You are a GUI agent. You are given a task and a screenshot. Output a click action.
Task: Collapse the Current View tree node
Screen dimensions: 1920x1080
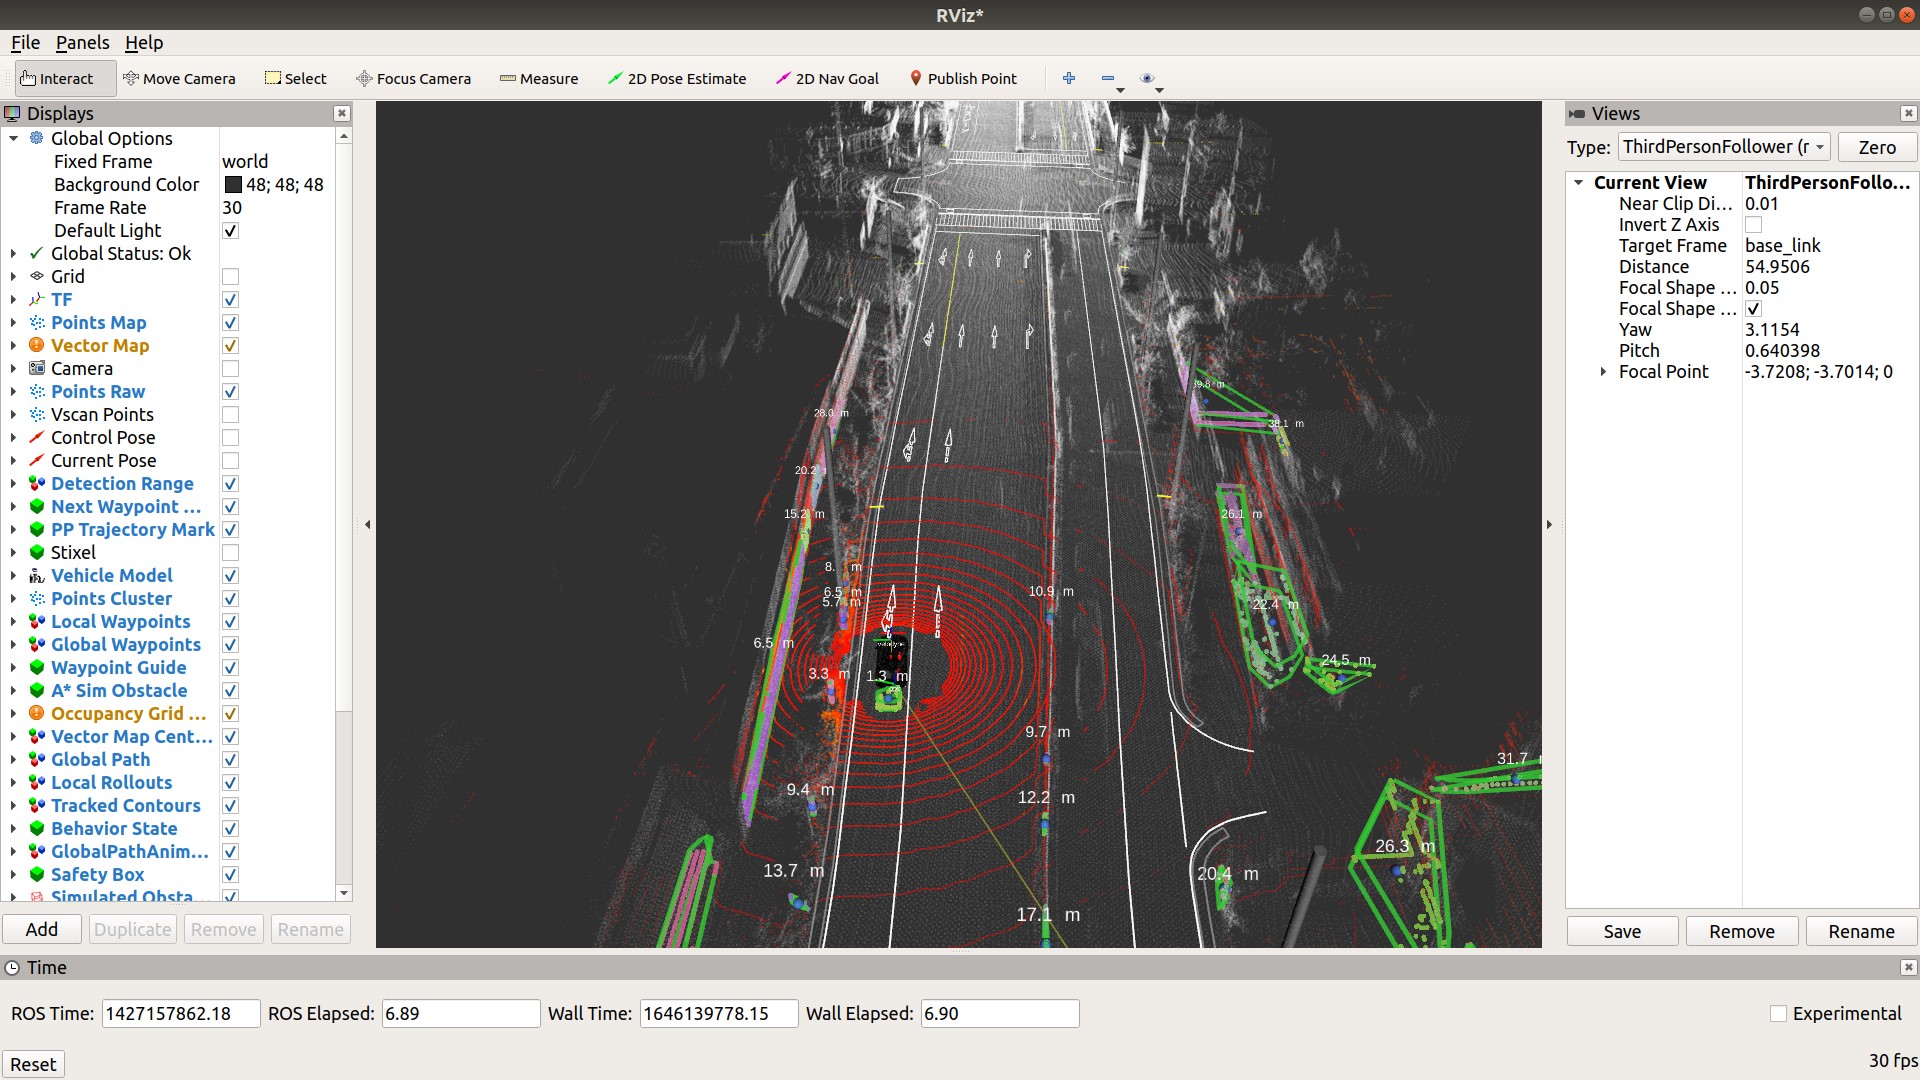pos(1579,183)
